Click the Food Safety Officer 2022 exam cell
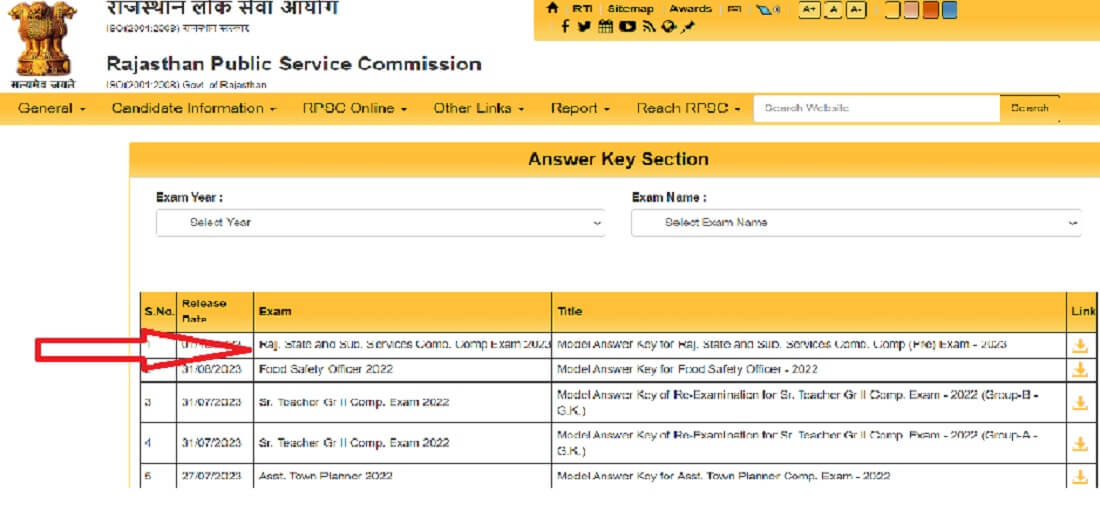 click(403, 370)
